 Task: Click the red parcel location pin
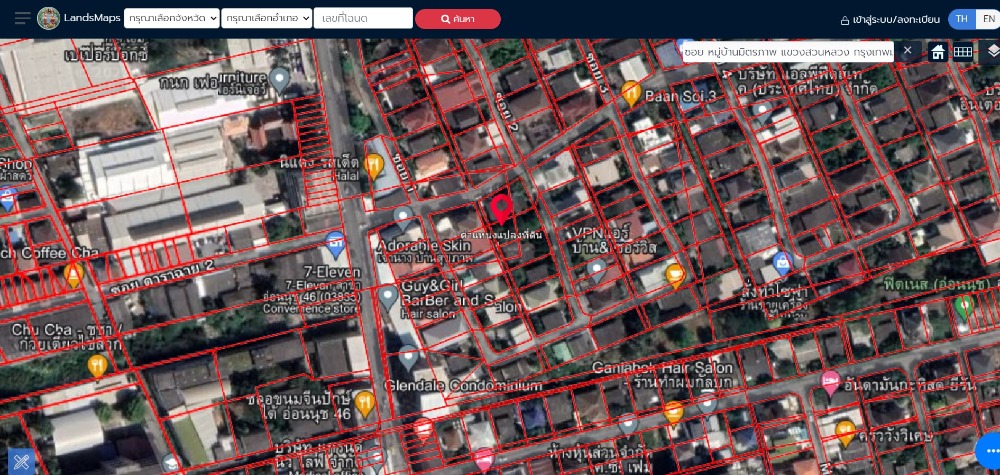point(501,208)
